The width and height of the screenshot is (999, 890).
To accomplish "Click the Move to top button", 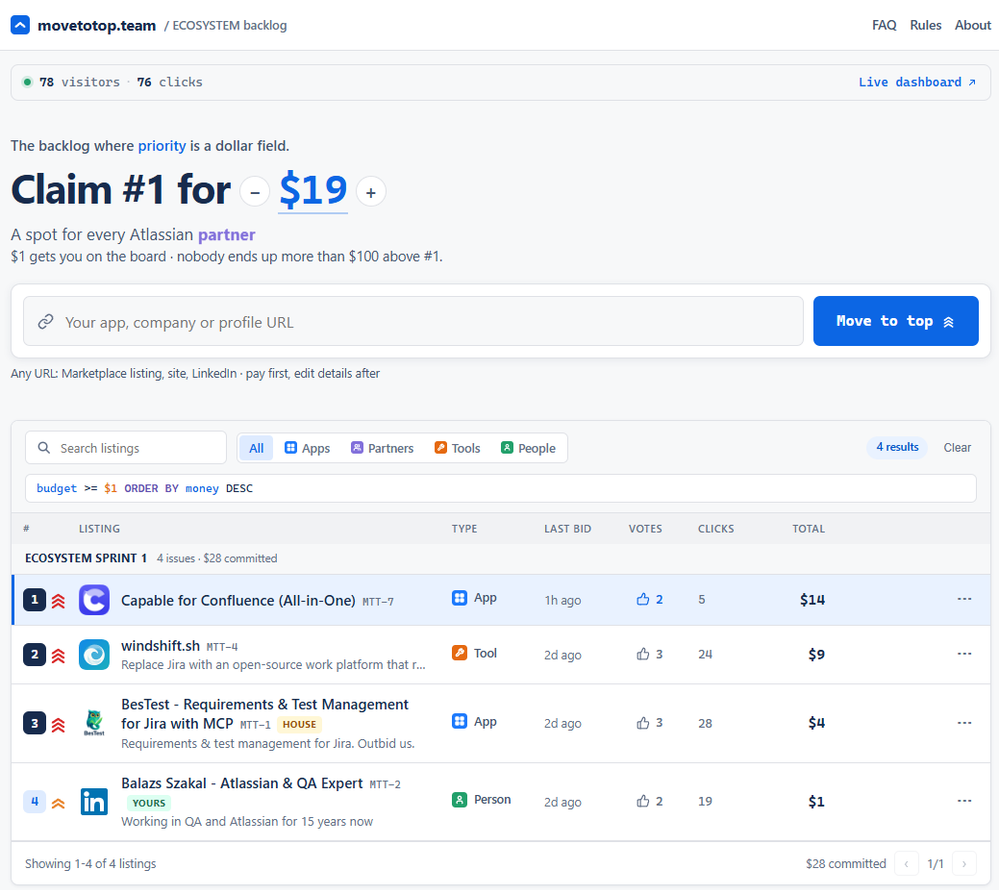I will click(x=896, y=321).
